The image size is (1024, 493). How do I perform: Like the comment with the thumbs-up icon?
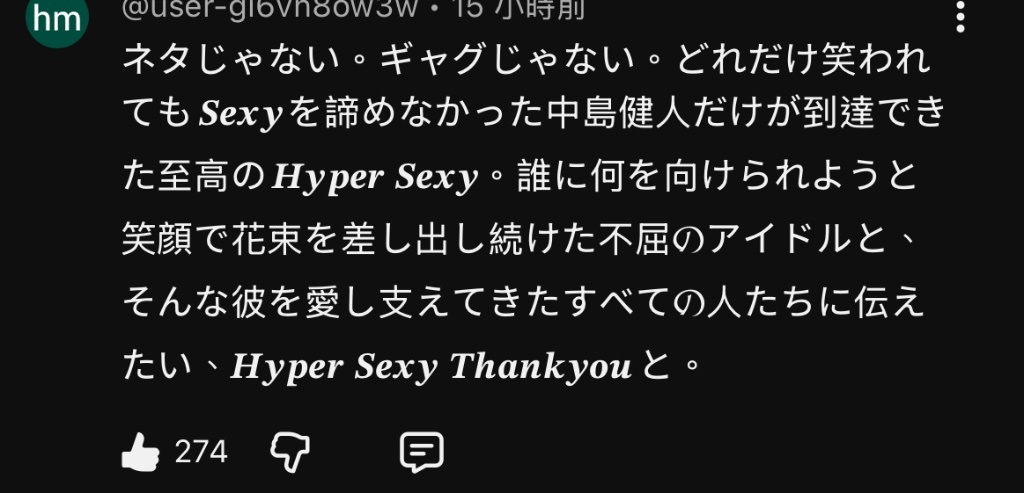[x=140, y=452]
